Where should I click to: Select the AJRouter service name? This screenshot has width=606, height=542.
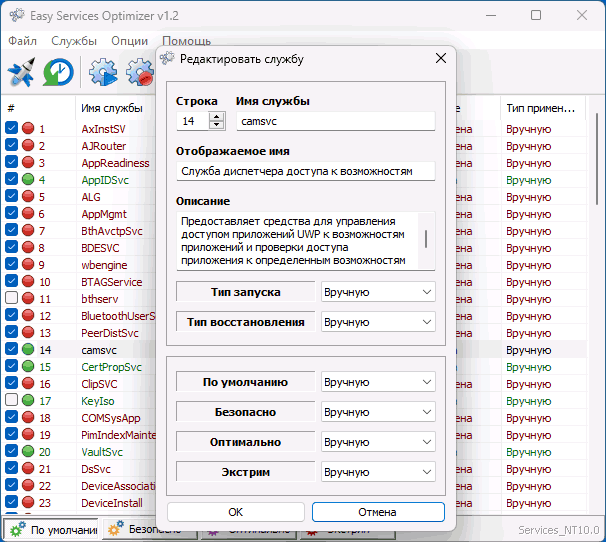[x=104, y=146]
